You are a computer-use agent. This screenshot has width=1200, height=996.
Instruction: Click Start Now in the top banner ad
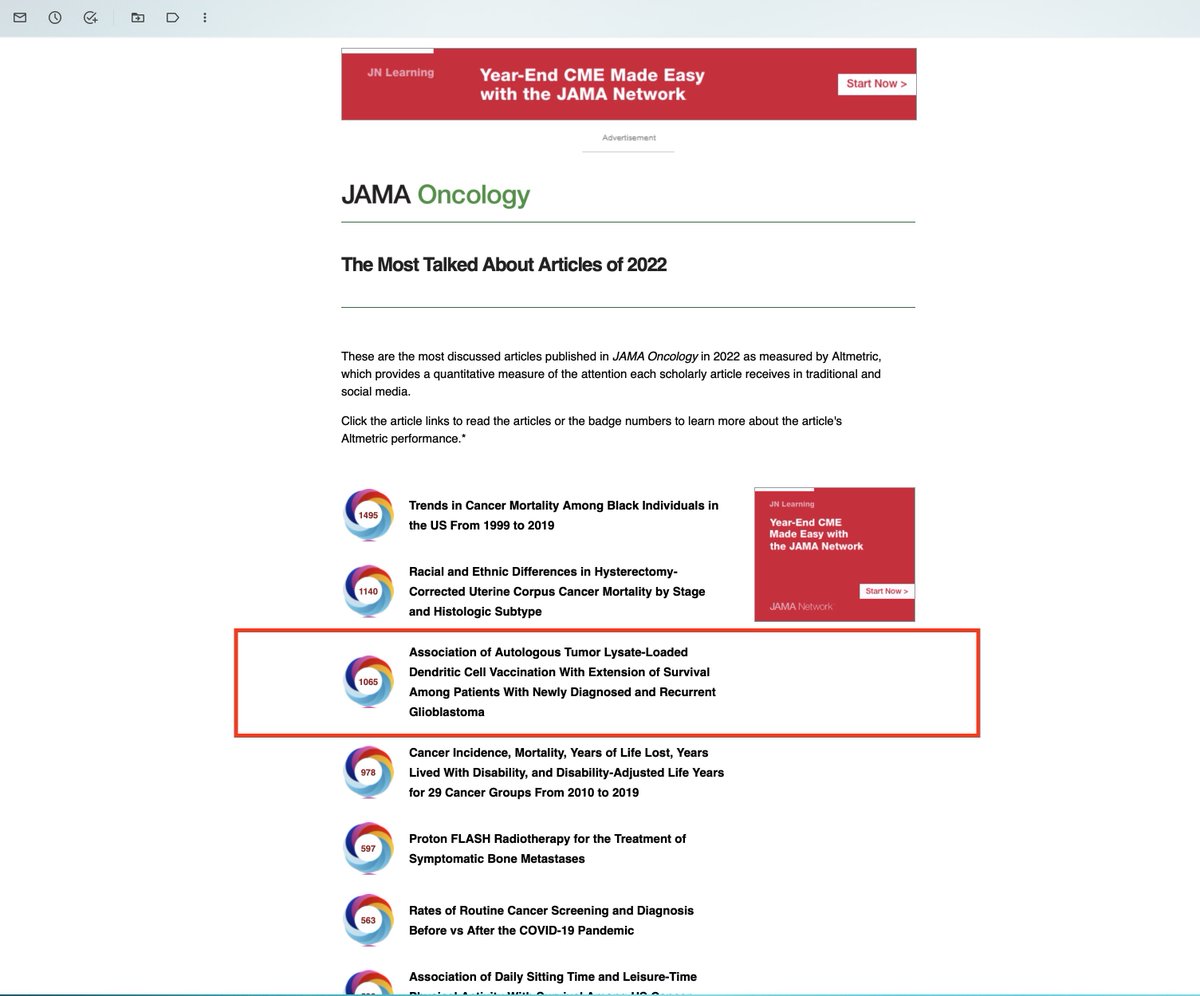pos(876,84)
